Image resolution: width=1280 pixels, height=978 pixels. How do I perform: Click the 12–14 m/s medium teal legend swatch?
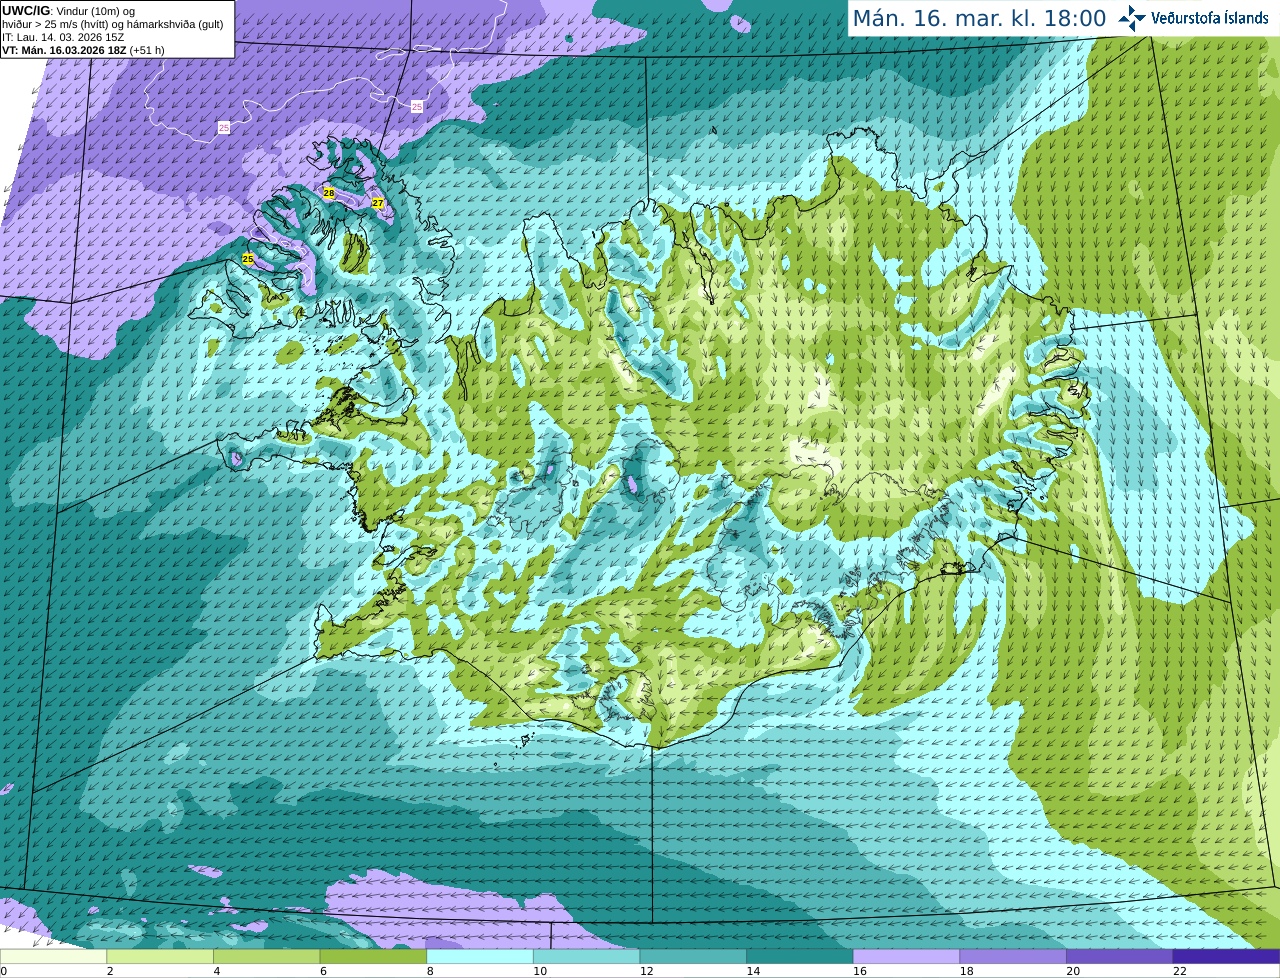[x=693, y=956]
